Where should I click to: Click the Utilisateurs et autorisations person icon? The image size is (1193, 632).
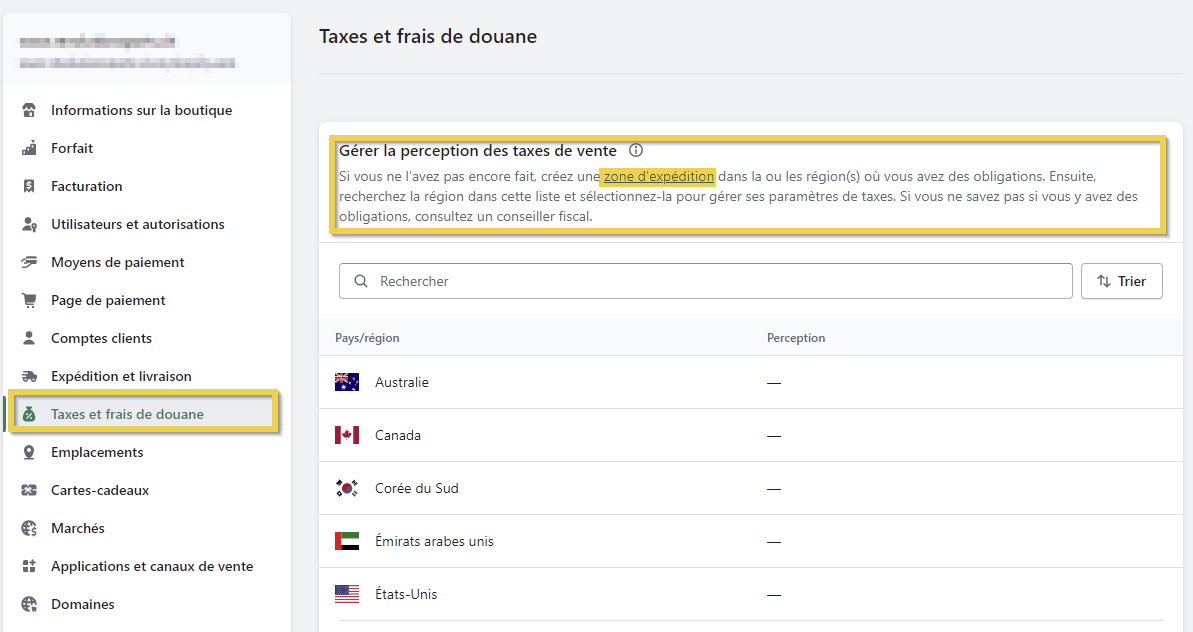(29, 225)
